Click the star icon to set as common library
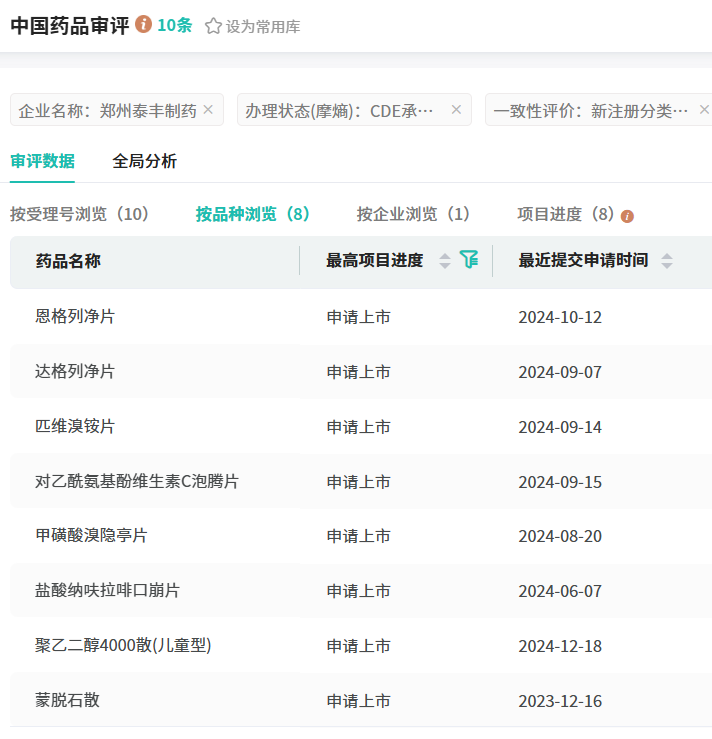The width and height of the screenshot is (712, 739). 213,26
